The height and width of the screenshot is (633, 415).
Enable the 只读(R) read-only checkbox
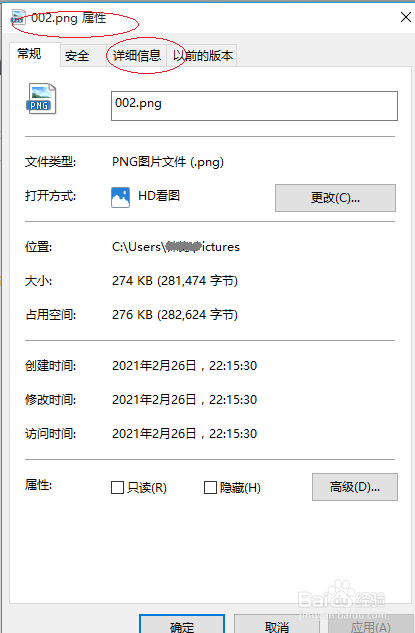tap(117, 487)
